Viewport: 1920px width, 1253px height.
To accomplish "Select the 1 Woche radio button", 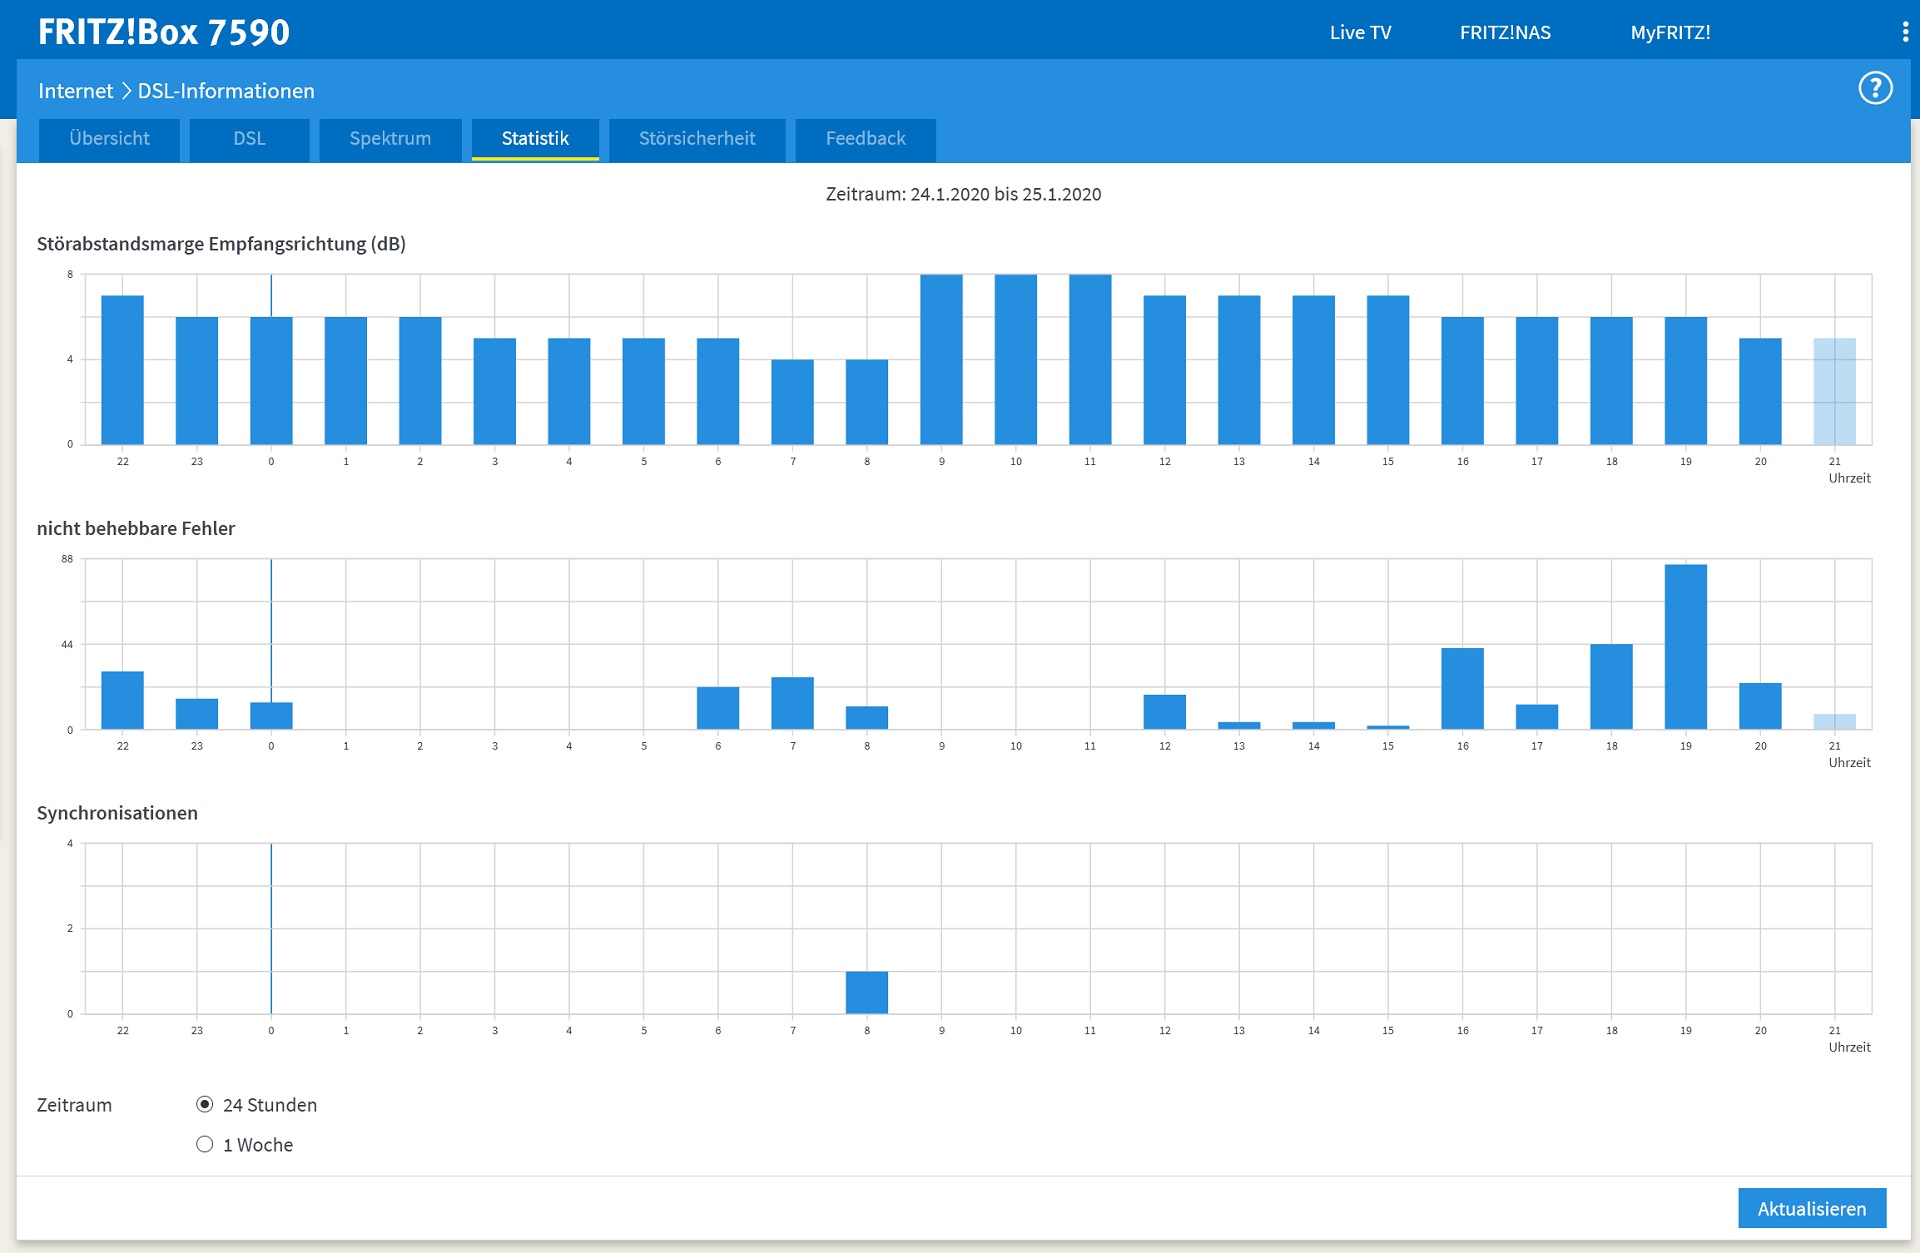I will tap(205, 1144).
